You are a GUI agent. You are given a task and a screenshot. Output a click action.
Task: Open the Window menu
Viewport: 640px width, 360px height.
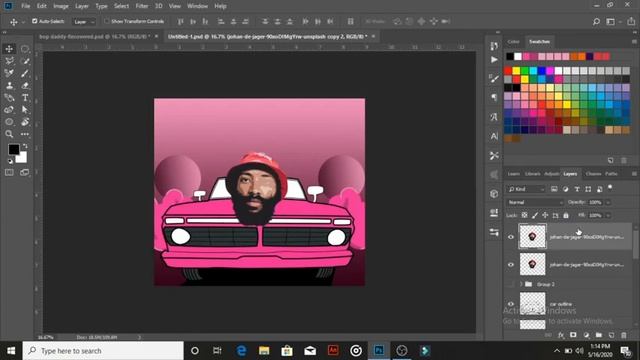pyautogui.click(x=198, y=6)
